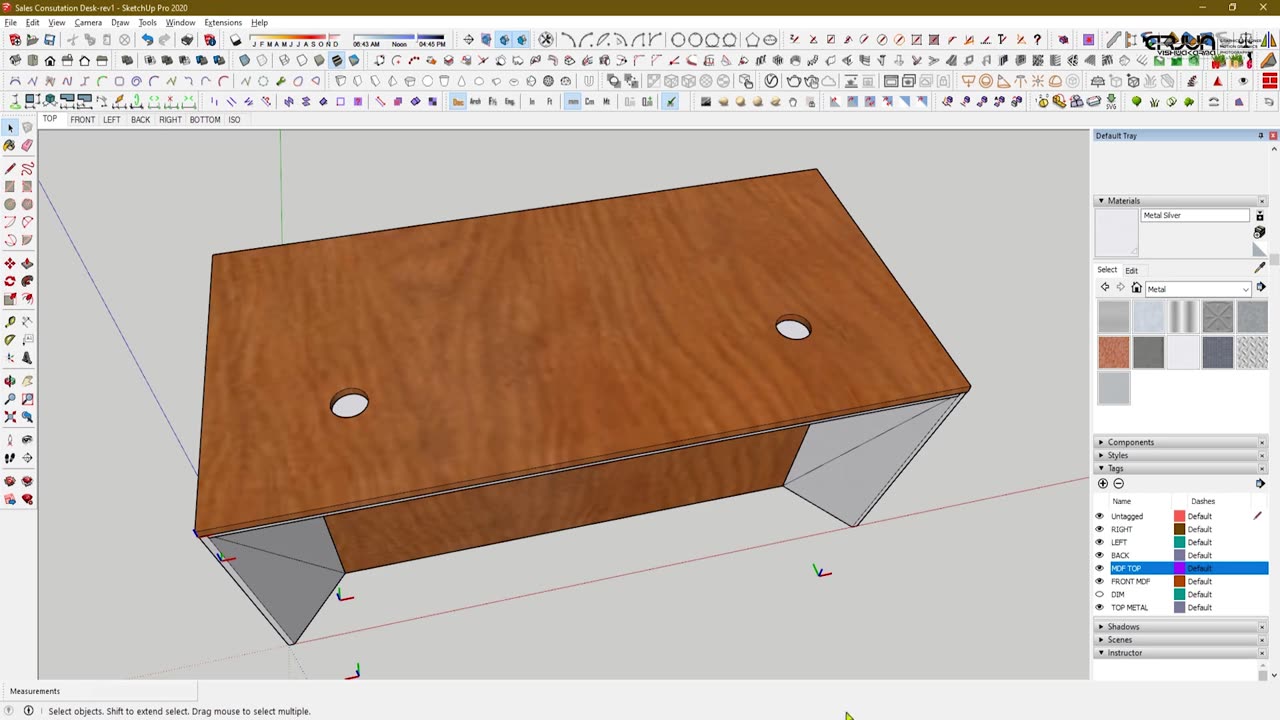Select the orange rust metal material swatch

coord(1113,352)
